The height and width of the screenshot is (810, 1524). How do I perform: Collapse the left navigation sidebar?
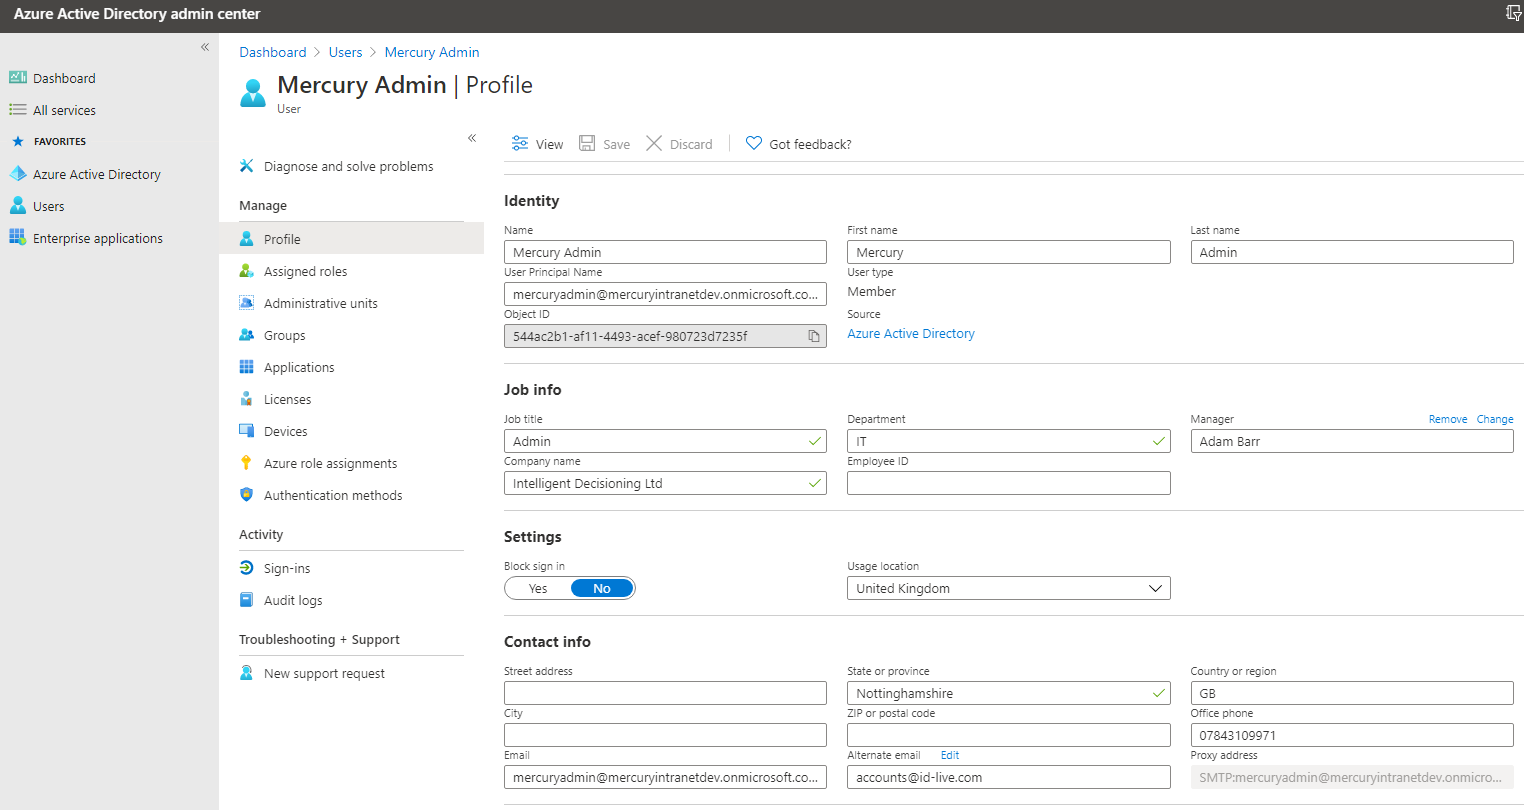[205, 47]
